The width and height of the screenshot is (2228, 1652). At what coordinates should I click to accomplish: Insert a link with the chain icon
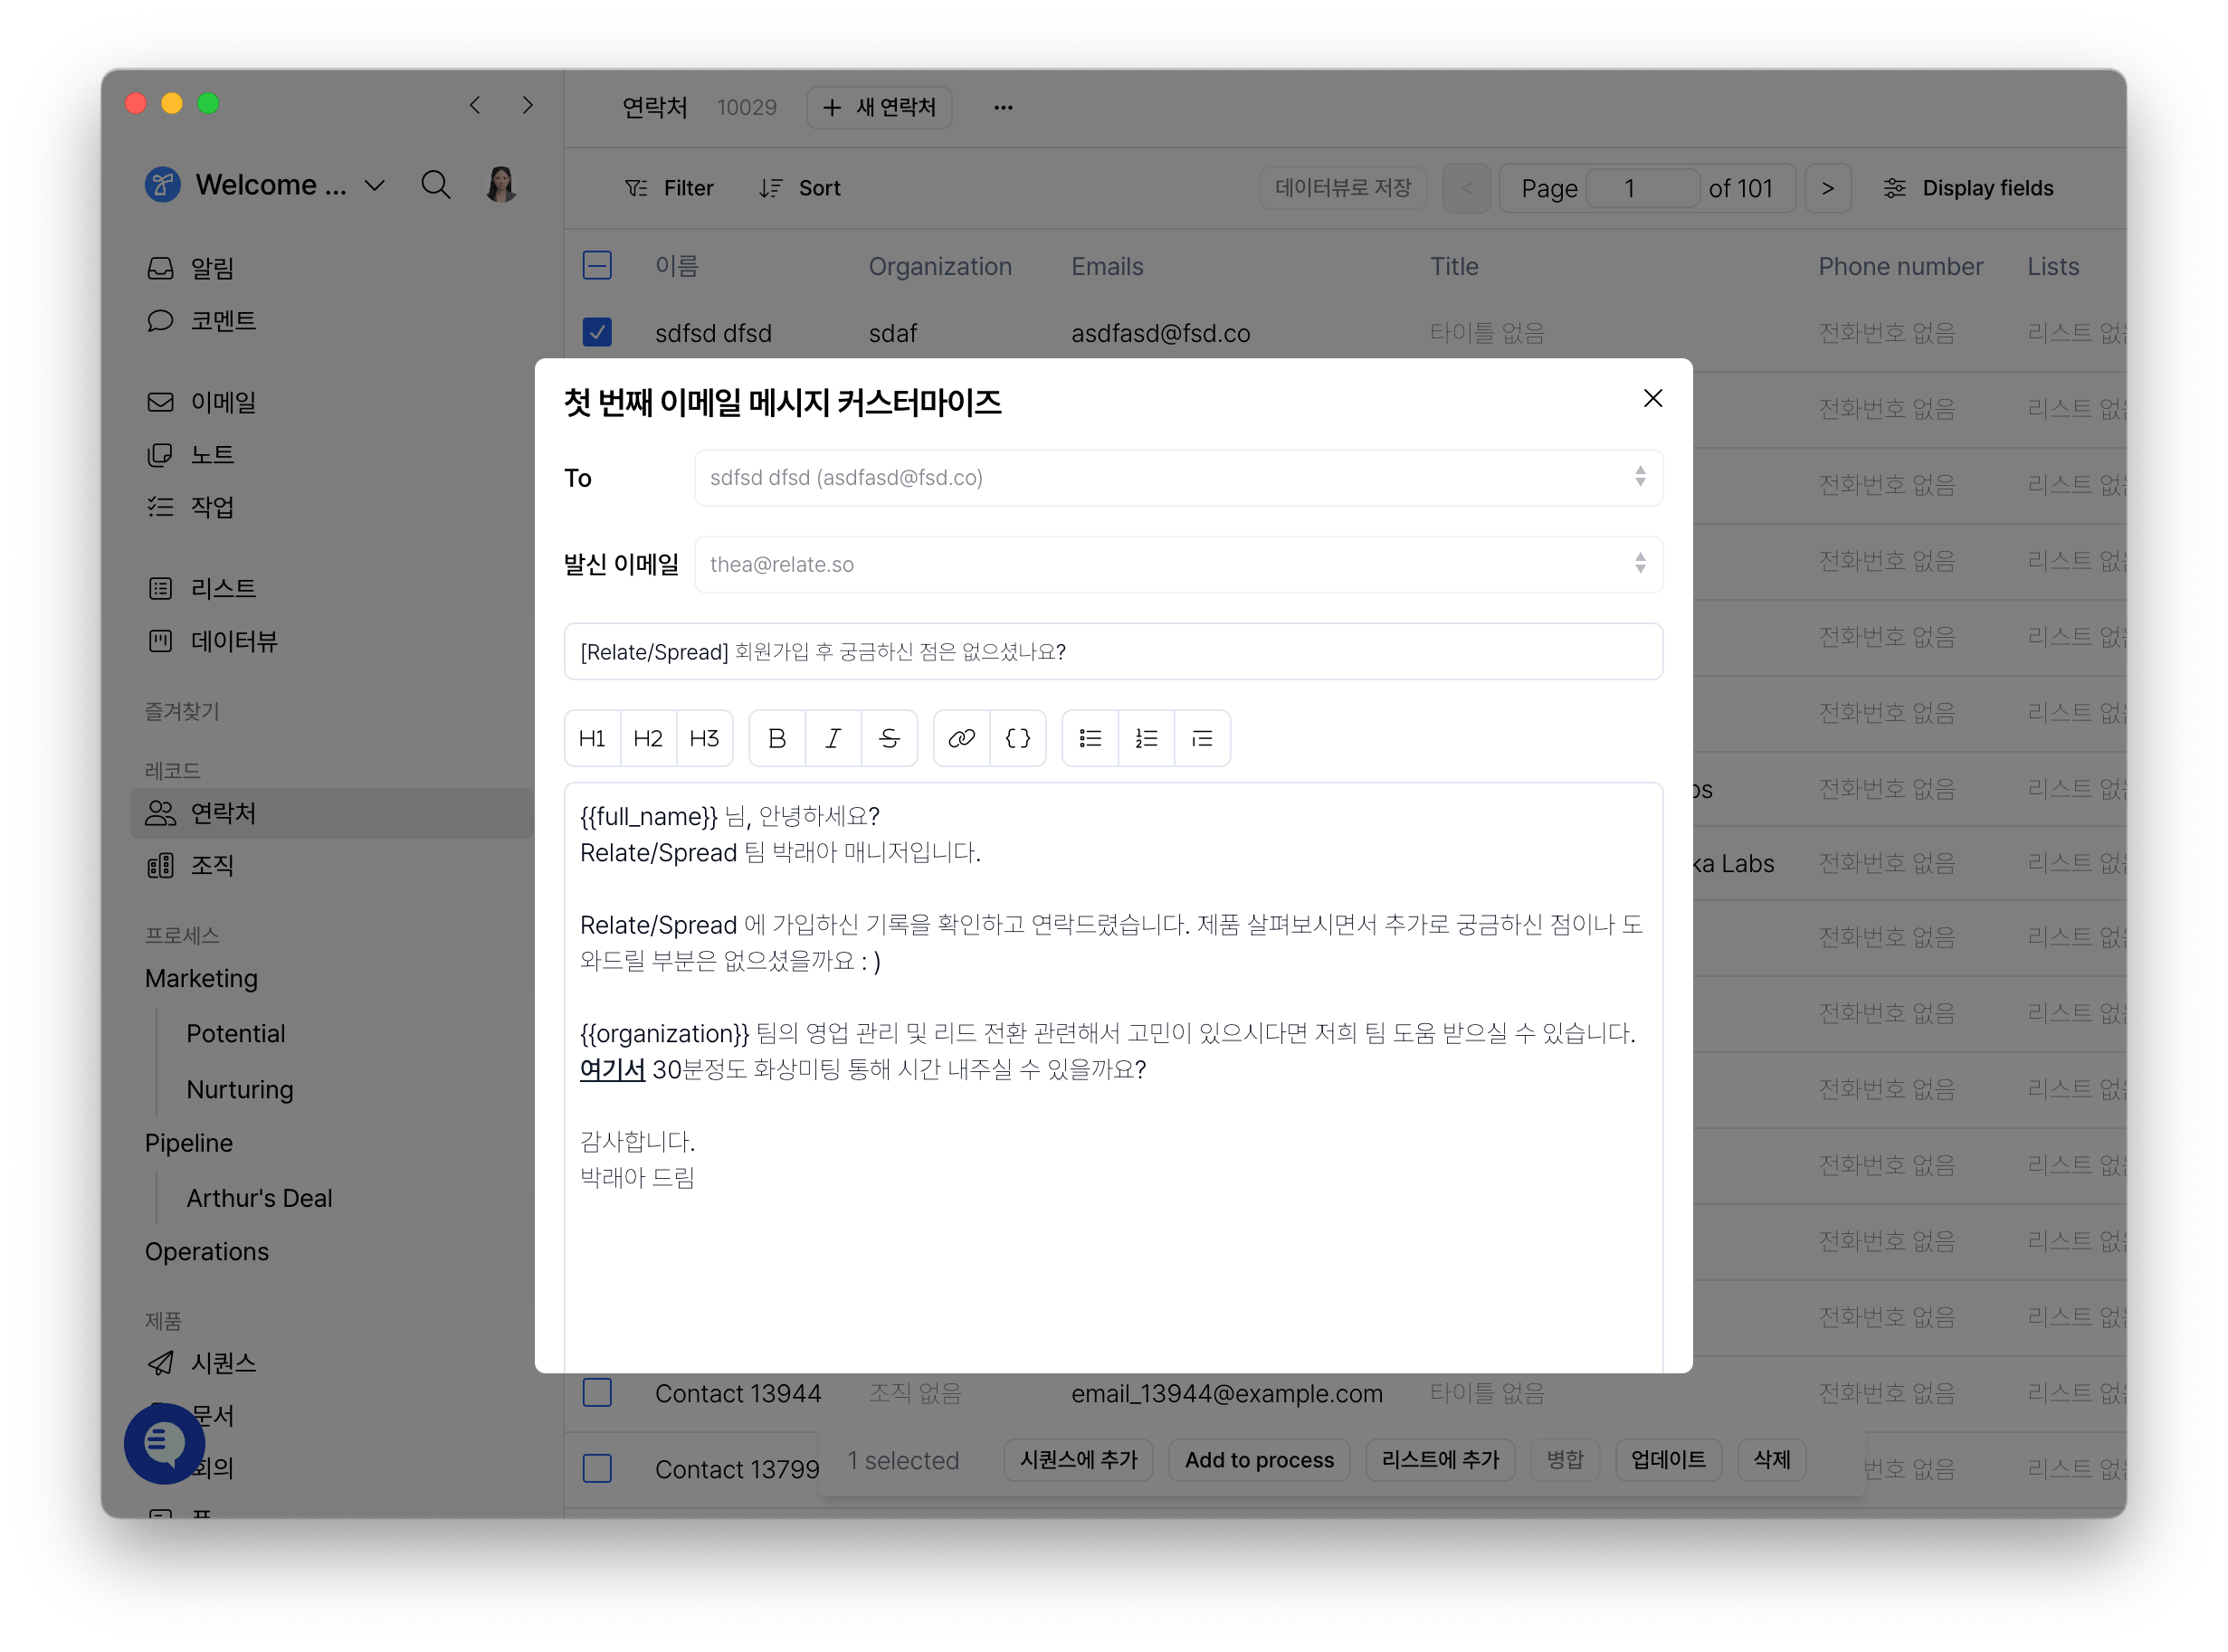(961, 738)
